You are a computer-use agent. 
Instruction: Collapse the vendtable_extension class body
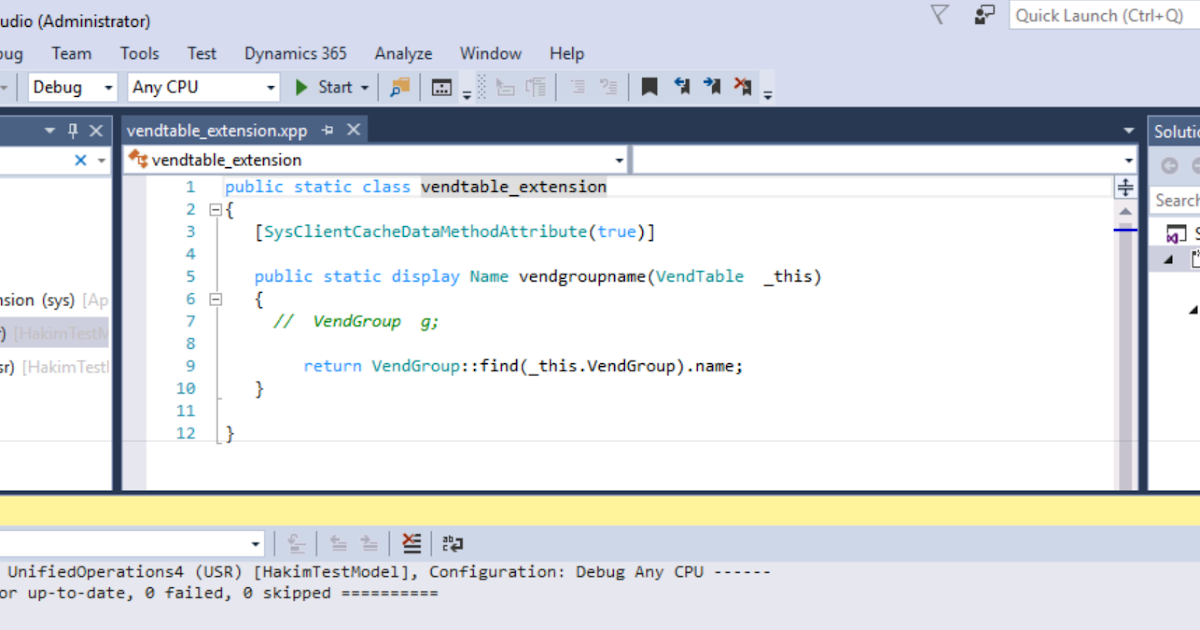click(x=215, y=209)
